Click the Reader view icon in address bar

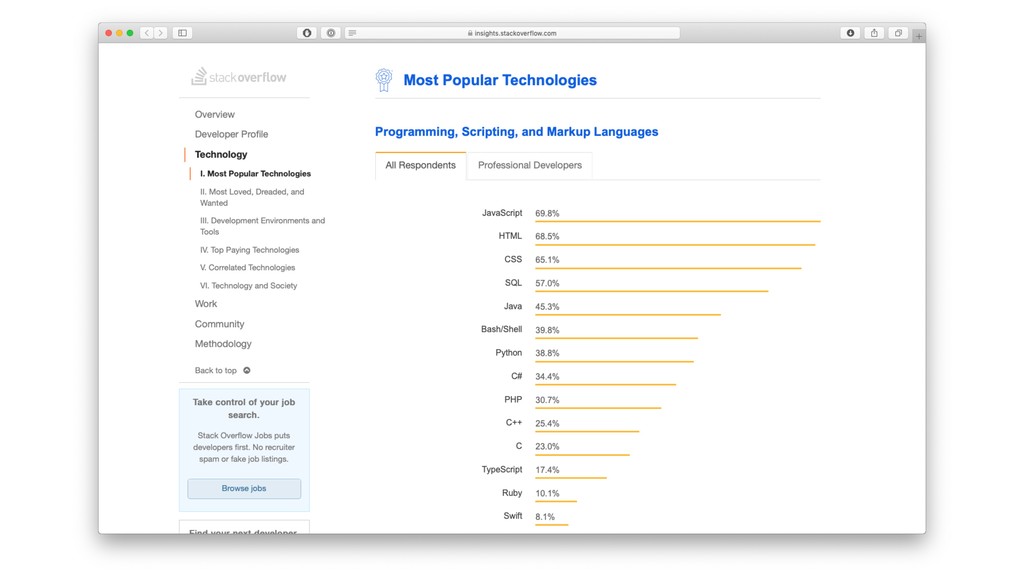352,33
